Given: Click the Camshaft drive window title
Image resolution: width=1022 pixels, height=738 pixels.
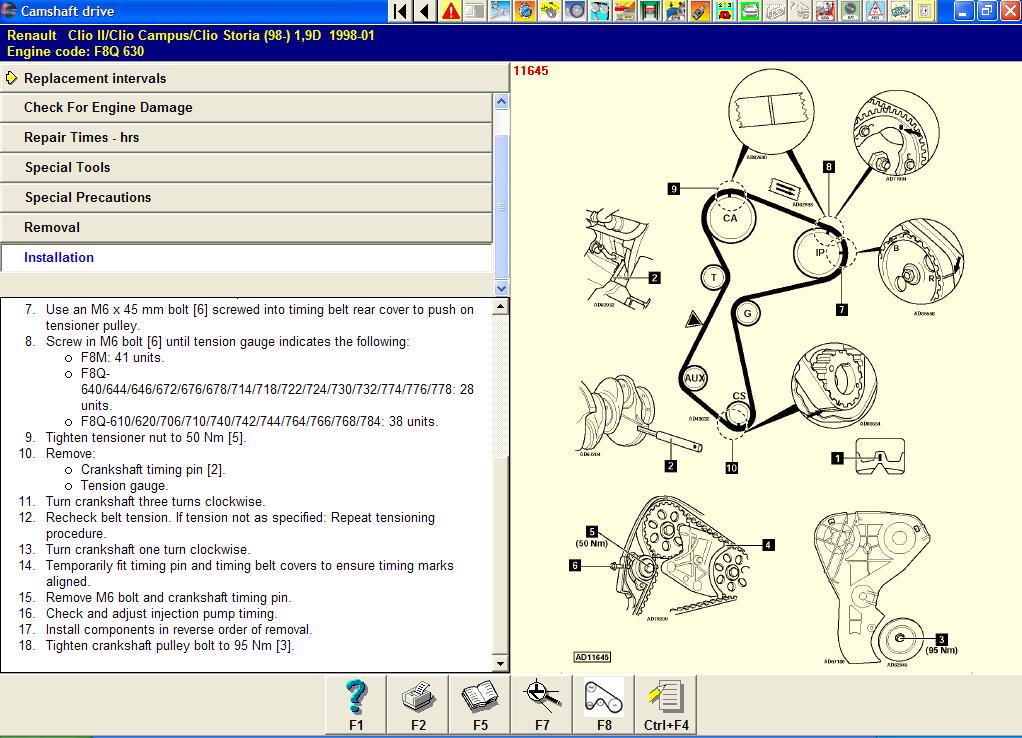Looking at the screenshot, I should pyautogui.click(x=67, y=11).
